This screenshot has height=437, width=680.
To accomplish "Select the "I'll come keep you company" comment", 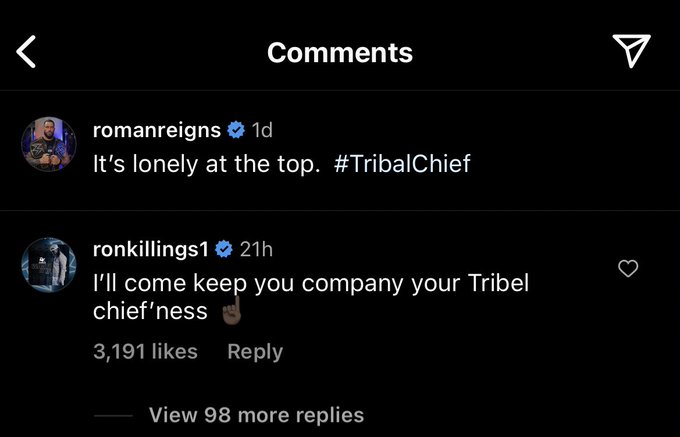I will (311, 297).
